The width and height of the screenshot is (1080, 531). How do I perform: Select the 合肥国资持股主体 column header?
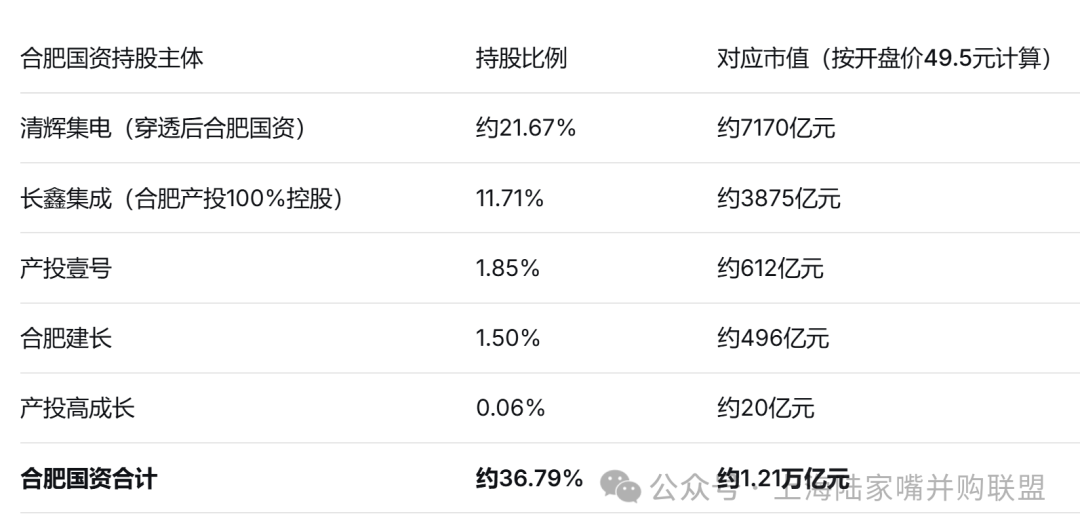pos(112,59)
